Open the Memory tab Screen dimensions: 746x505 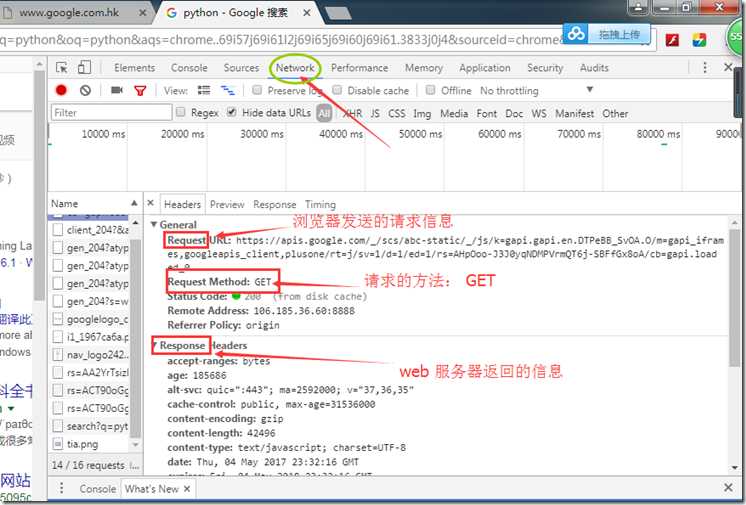tap(423, 68)
